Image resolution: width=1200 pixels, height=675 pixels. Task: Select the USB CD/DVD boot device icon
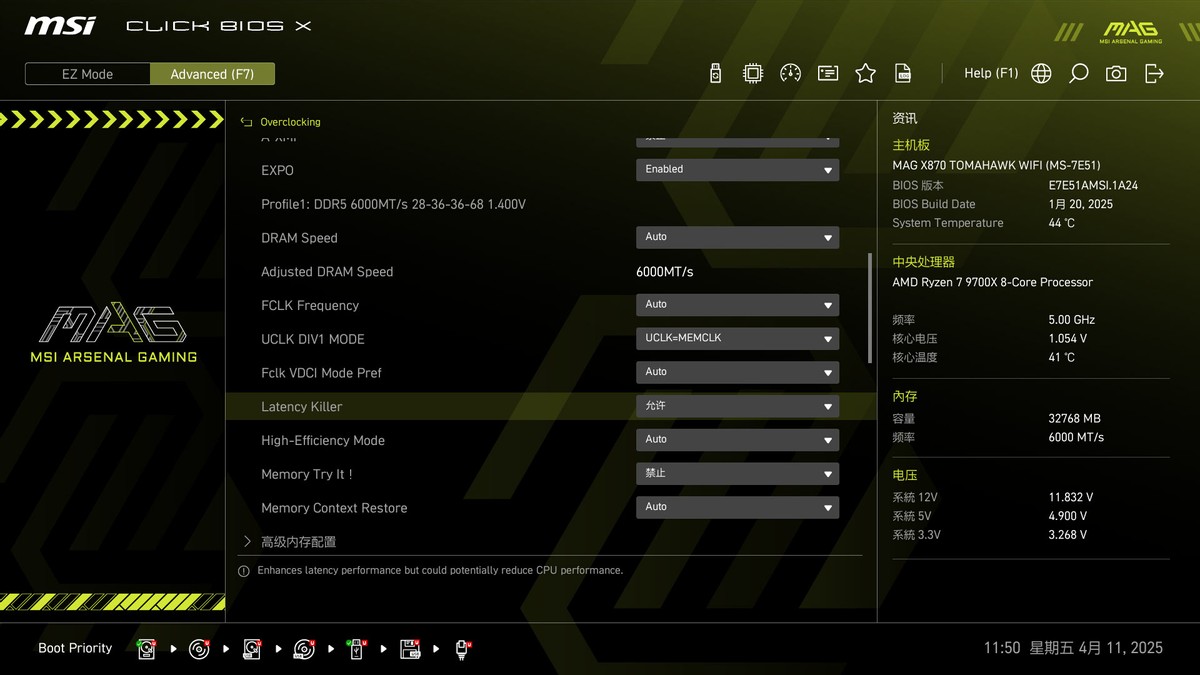pyautogui.click(x=304, y=649)
